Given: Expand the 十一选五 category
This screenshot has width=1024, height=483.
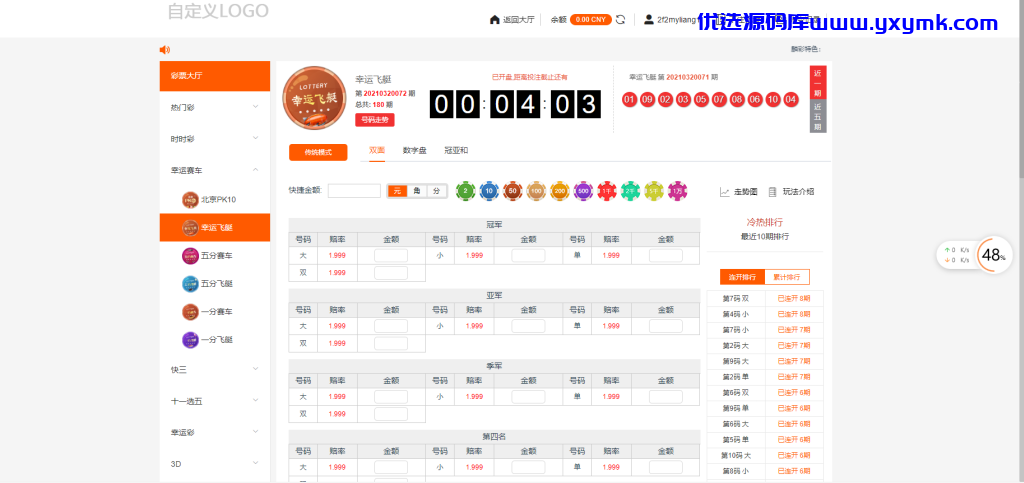Looking at the screenshot, I should [215, 401].
